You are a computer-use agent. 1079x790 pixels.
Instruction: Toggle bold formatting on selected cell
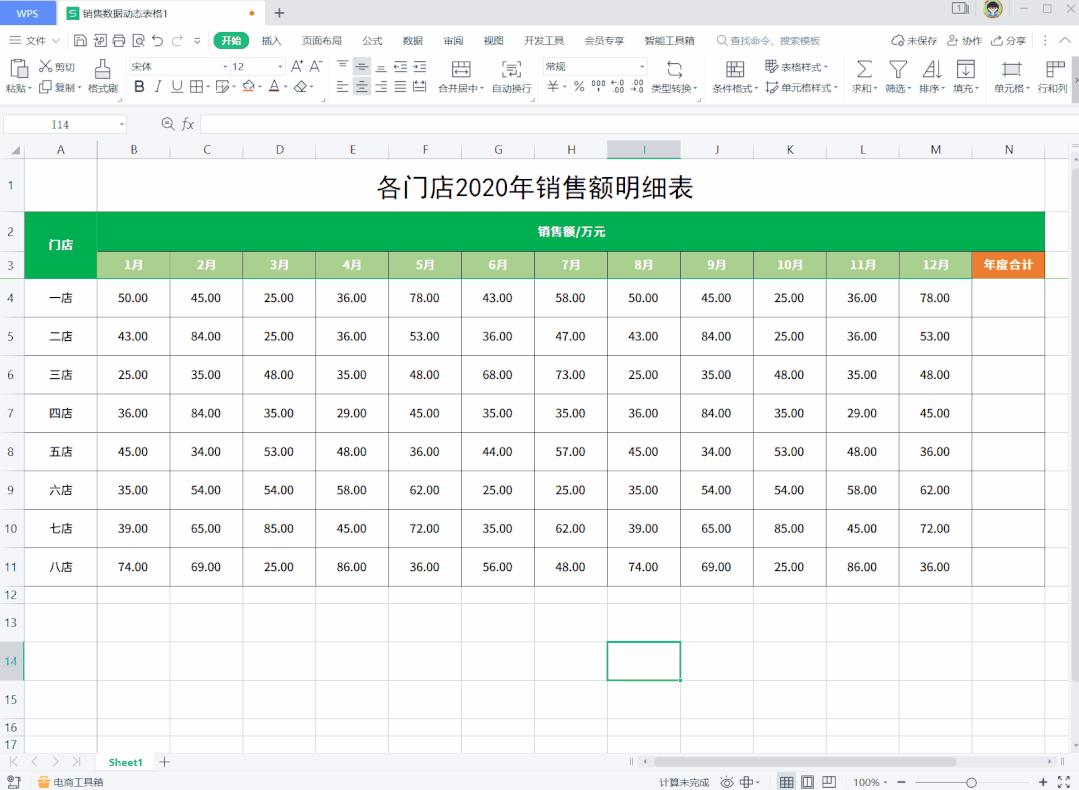pyautogui.click(x=139, y=87)
